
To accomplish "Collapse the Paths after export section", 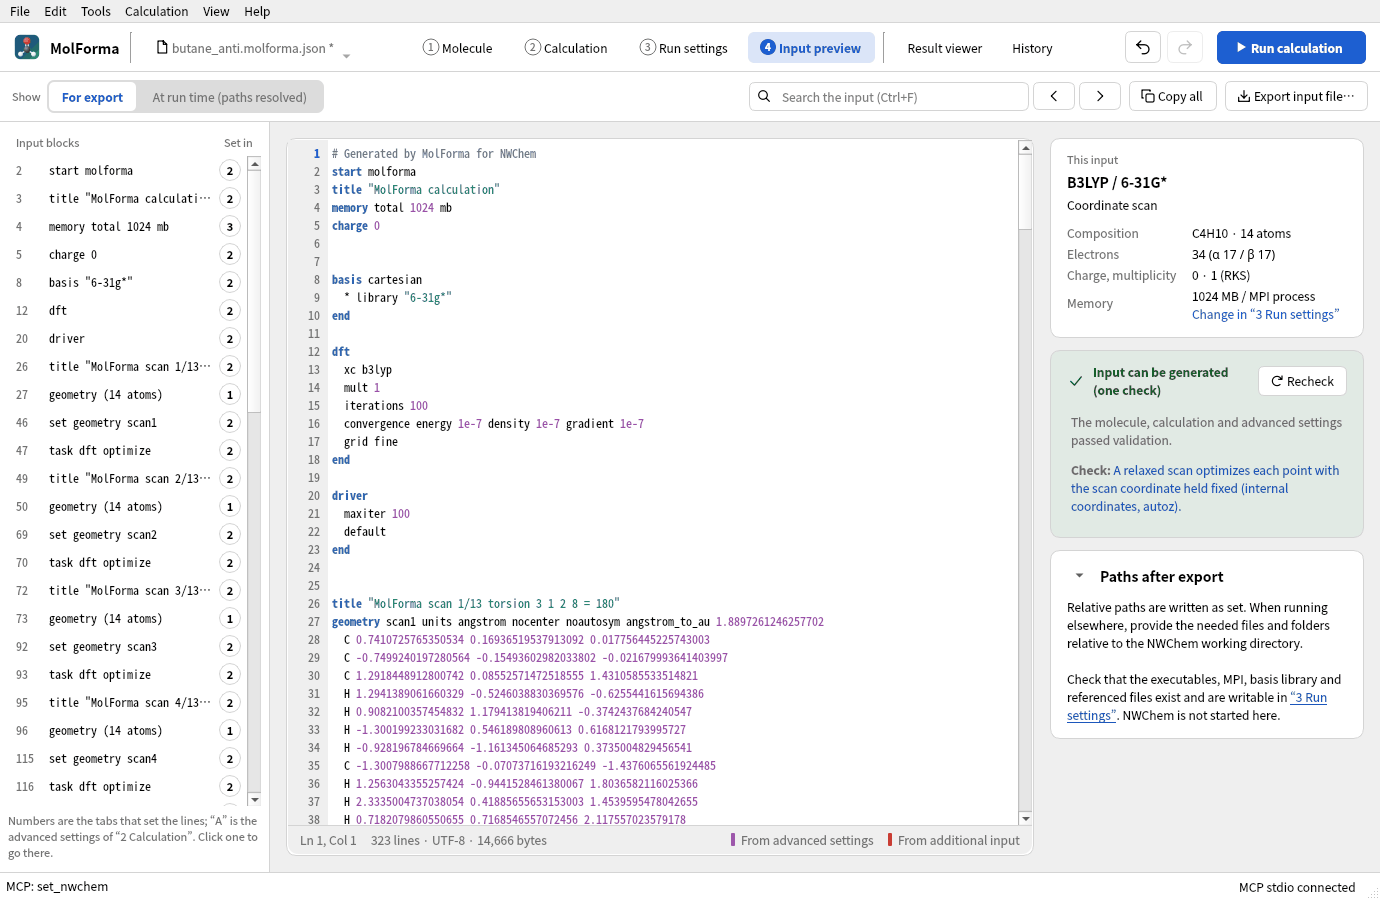I will [1079, 576].
